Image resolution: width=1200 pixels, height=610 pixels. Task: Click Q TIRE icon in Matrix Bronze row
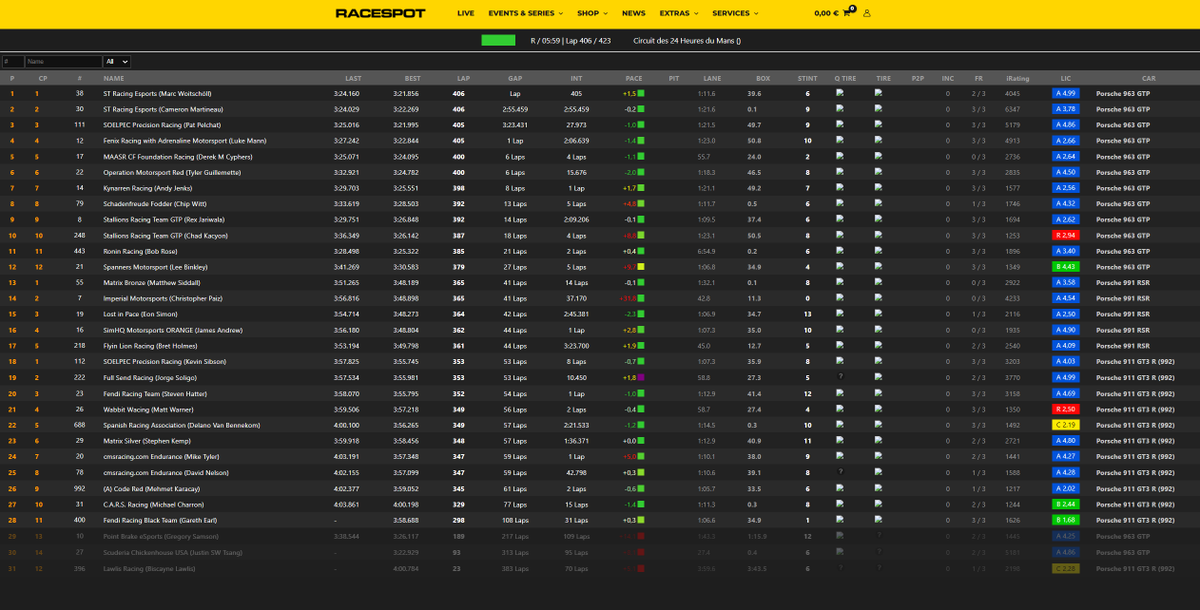tap(840, 283)
